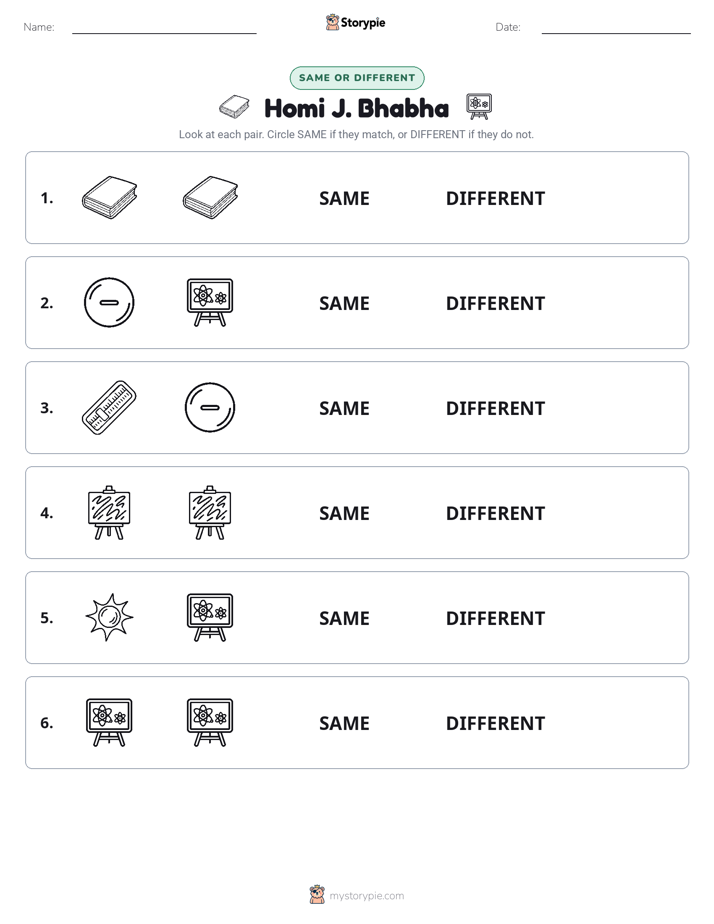This screenshot has height=924, width=714.
Task: Click the Storypie logo at top
Action: (356, 22)
